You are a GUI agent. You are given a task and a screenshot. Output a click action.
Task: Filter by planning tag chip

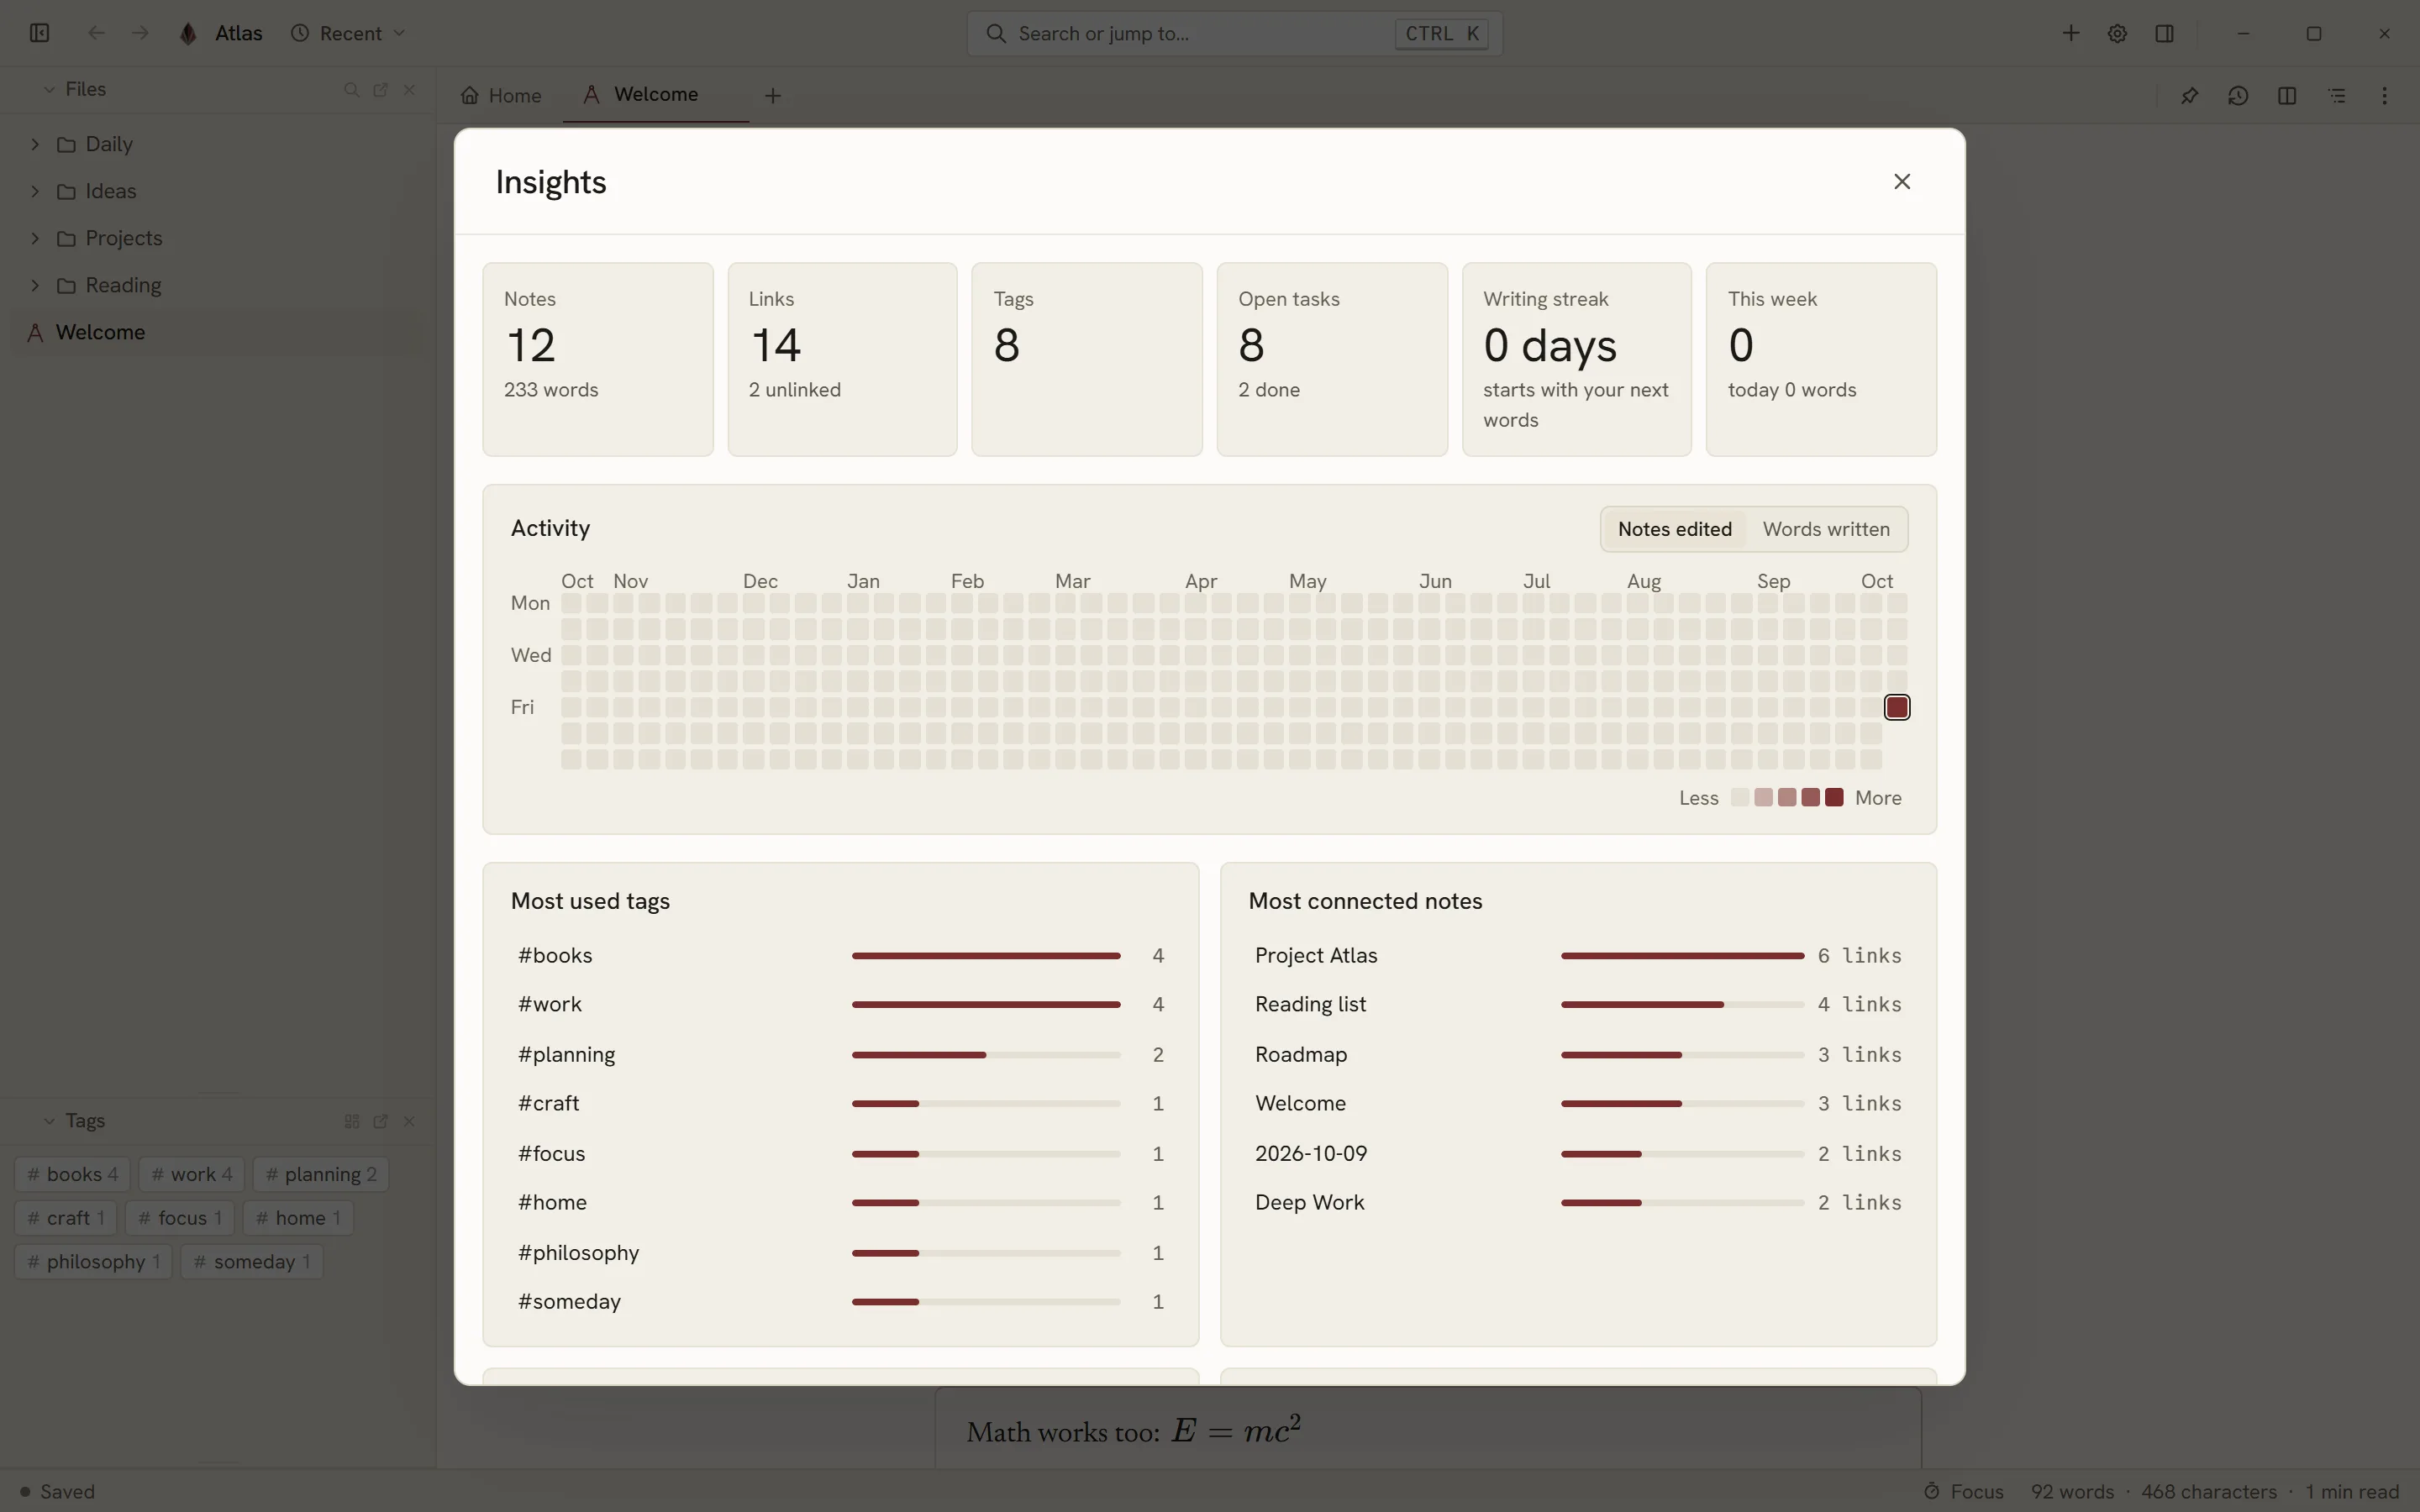click(320, 1174)
